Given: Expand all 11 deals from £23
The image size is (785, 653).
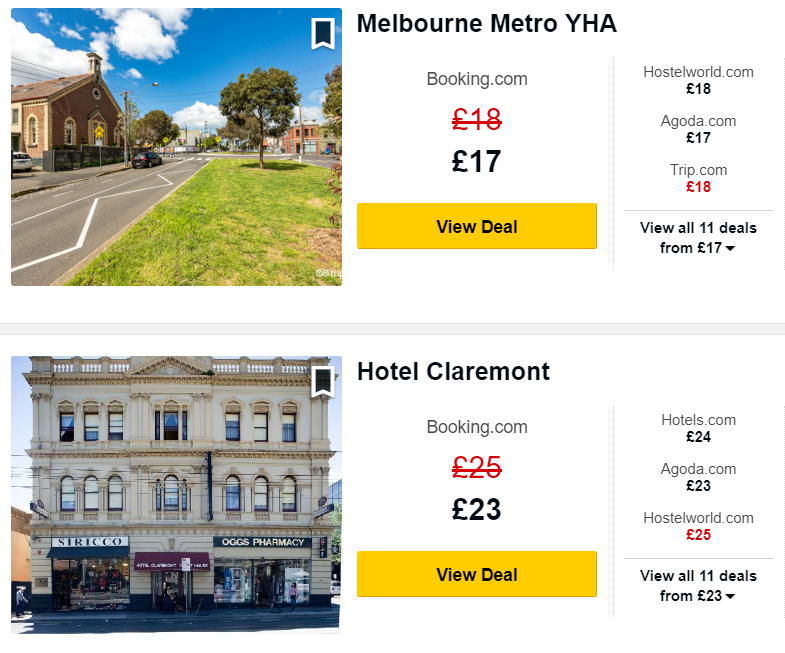Looking at the screenshot, I should [698, 586].
